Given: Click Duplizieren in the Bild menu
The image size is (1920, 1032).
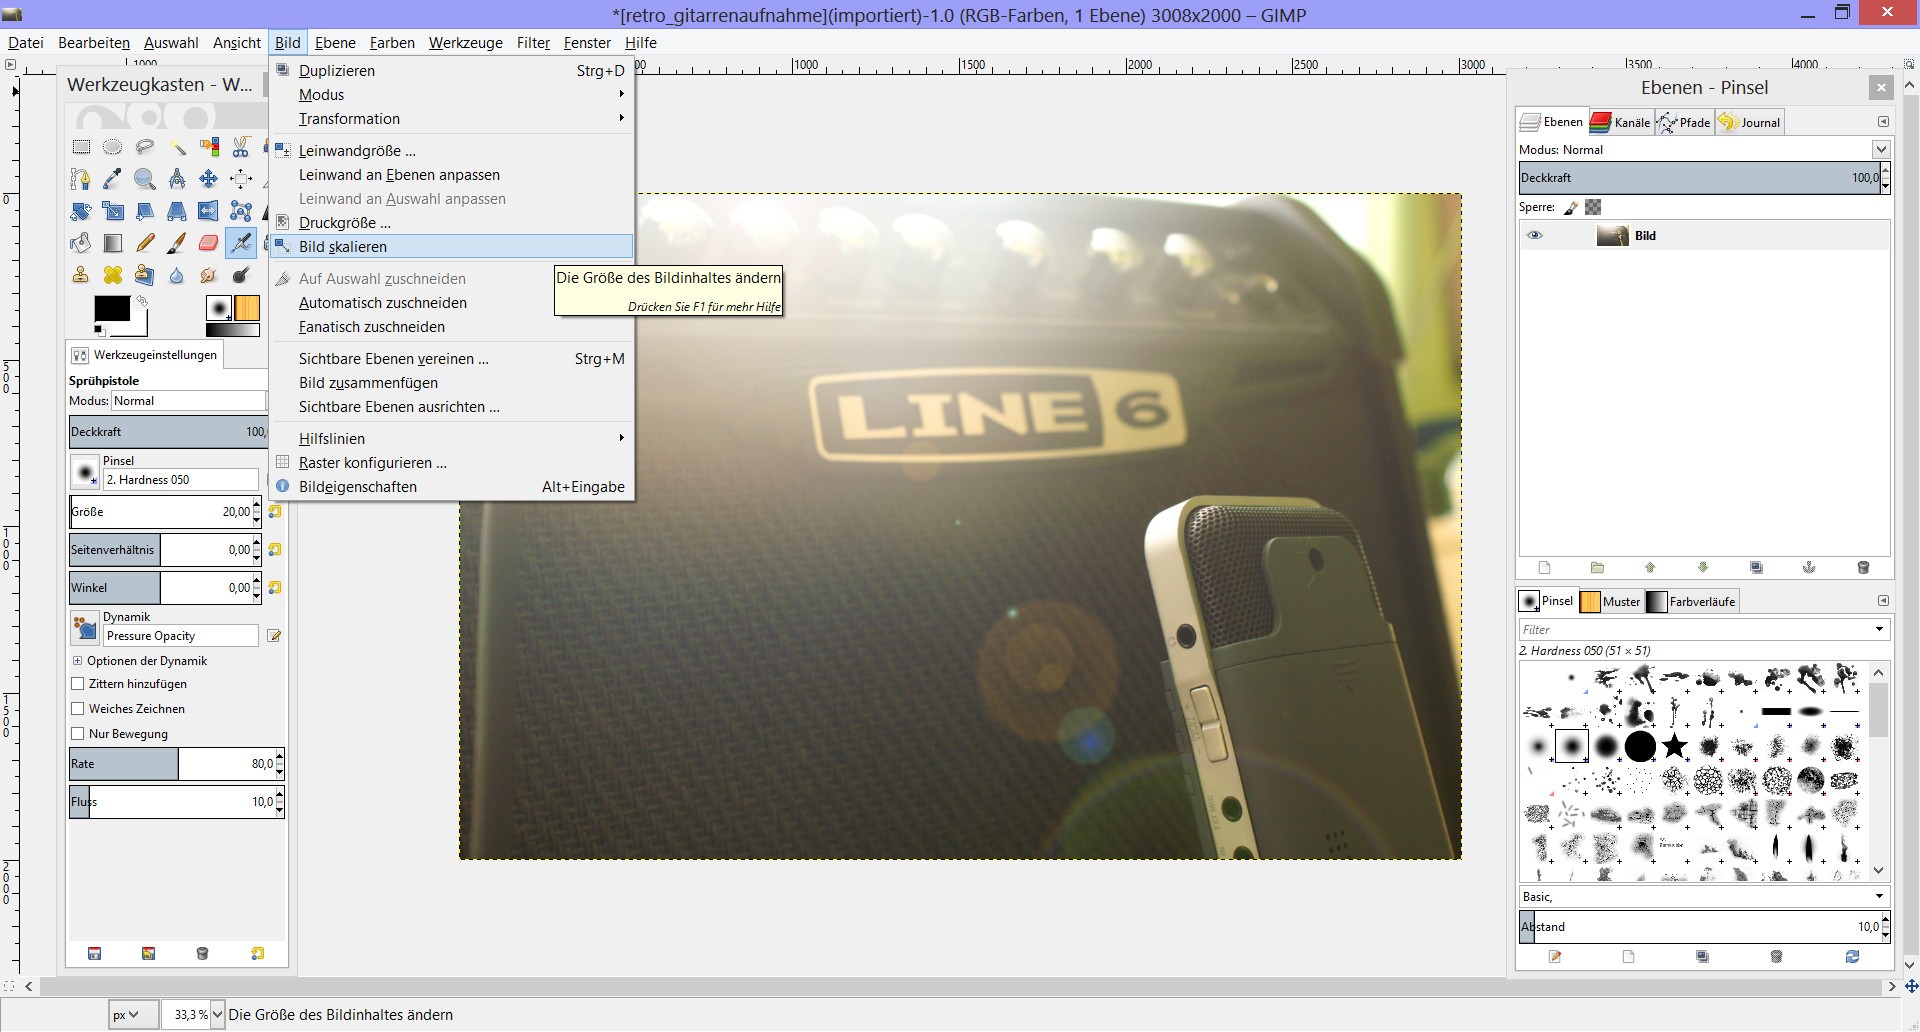Looking at the screenshot, I should 452,71.
